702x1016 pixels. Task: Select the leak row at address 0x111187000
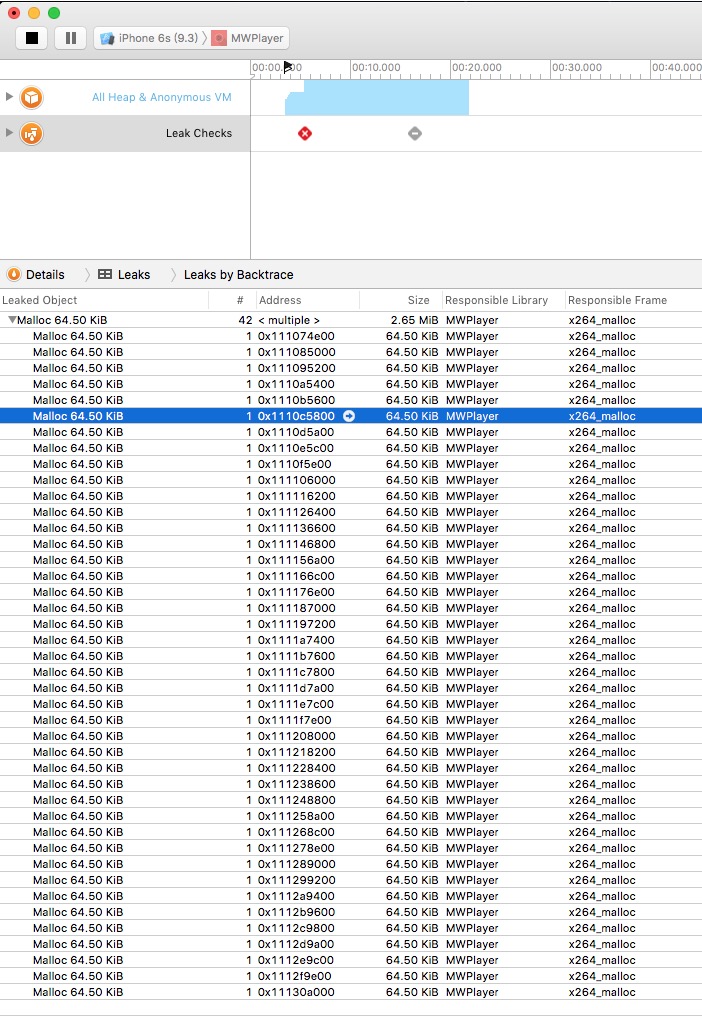[x=351, y=608]
